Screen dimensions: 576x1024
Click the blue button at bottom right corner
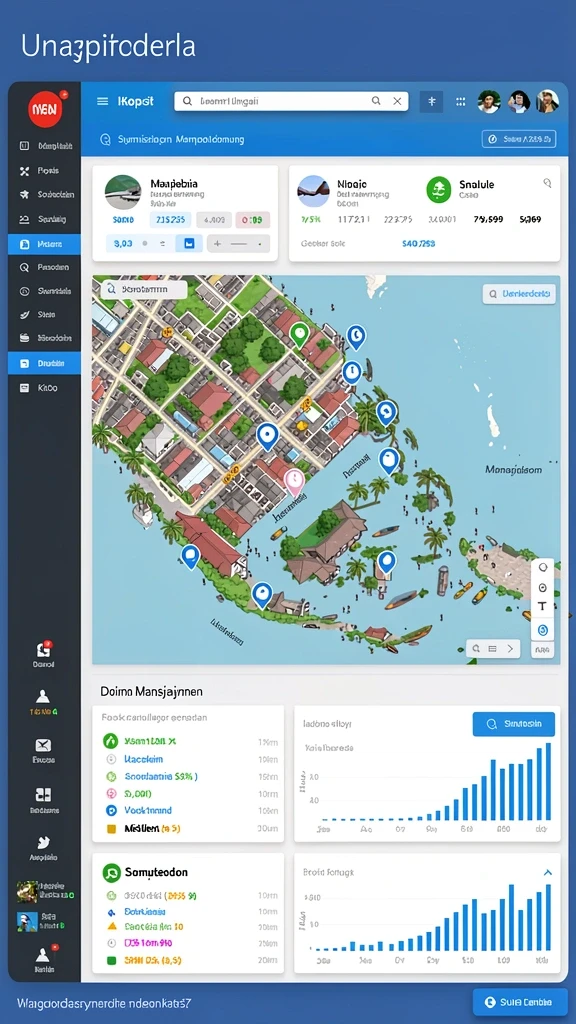pyautogui.click(x=519, y=1002)
